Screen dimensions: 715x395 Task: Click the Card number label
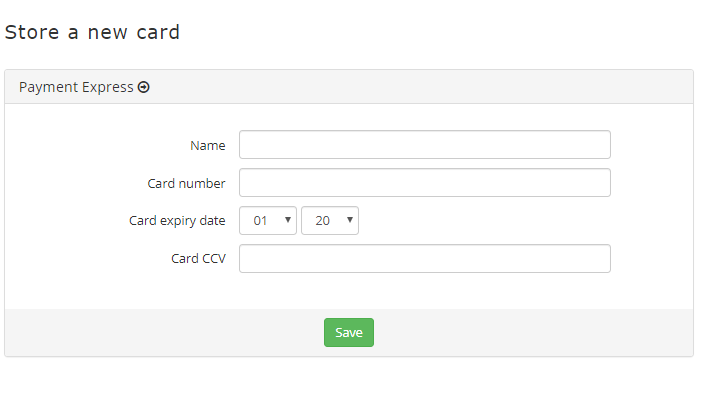(x=187, y=183)
